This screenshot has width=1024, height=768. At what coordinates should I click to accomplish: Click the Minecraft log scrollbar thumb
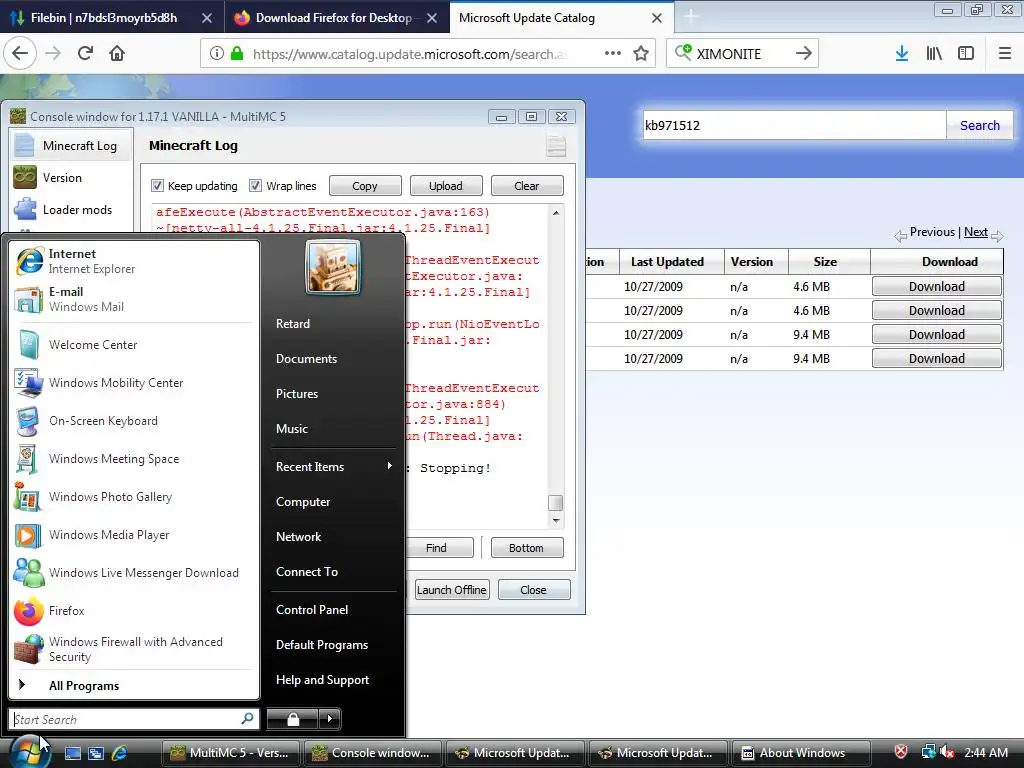tap(556, 503)
